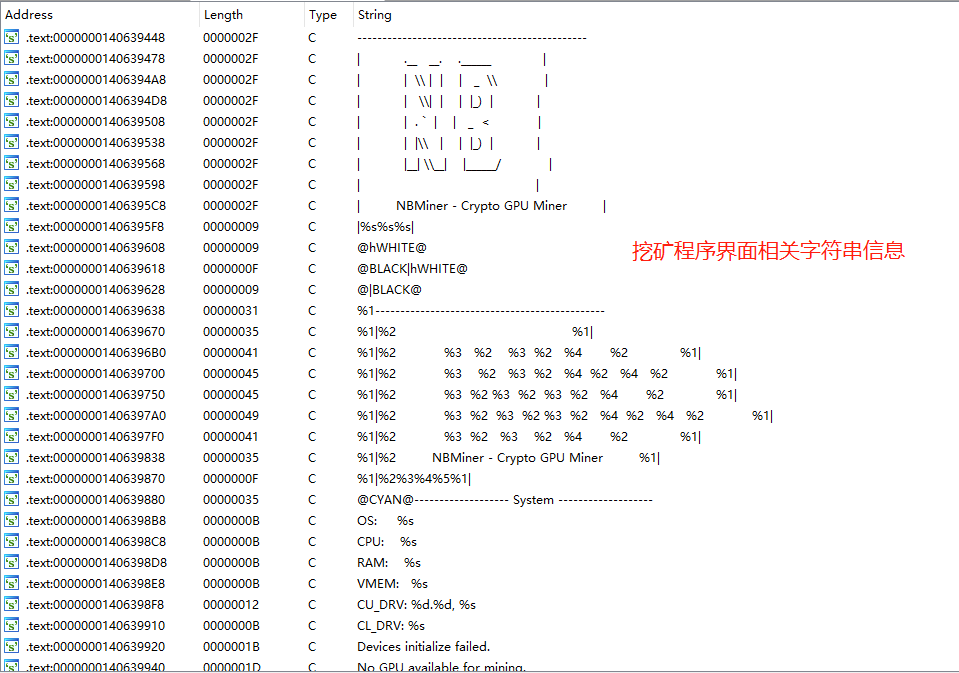
Task: Click the string icon for address 0000000140639448
Action: [x=12, y=38]
